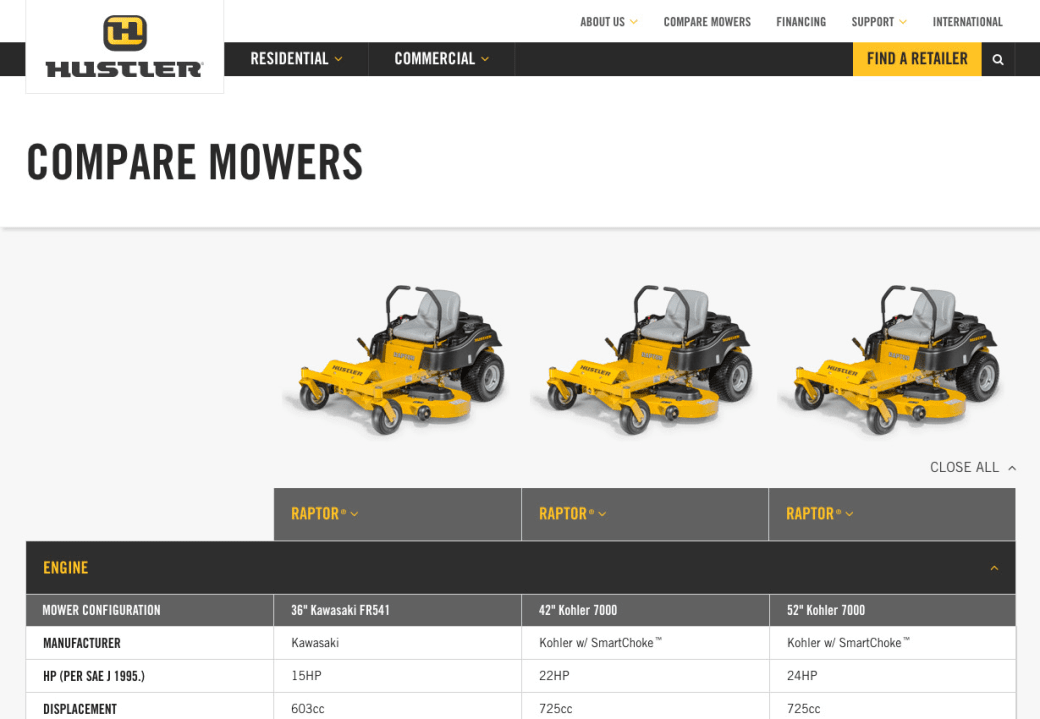Select the '52" Kohler 7000' configuration cell
The image size is (1040, 719).
click(893, 610)
